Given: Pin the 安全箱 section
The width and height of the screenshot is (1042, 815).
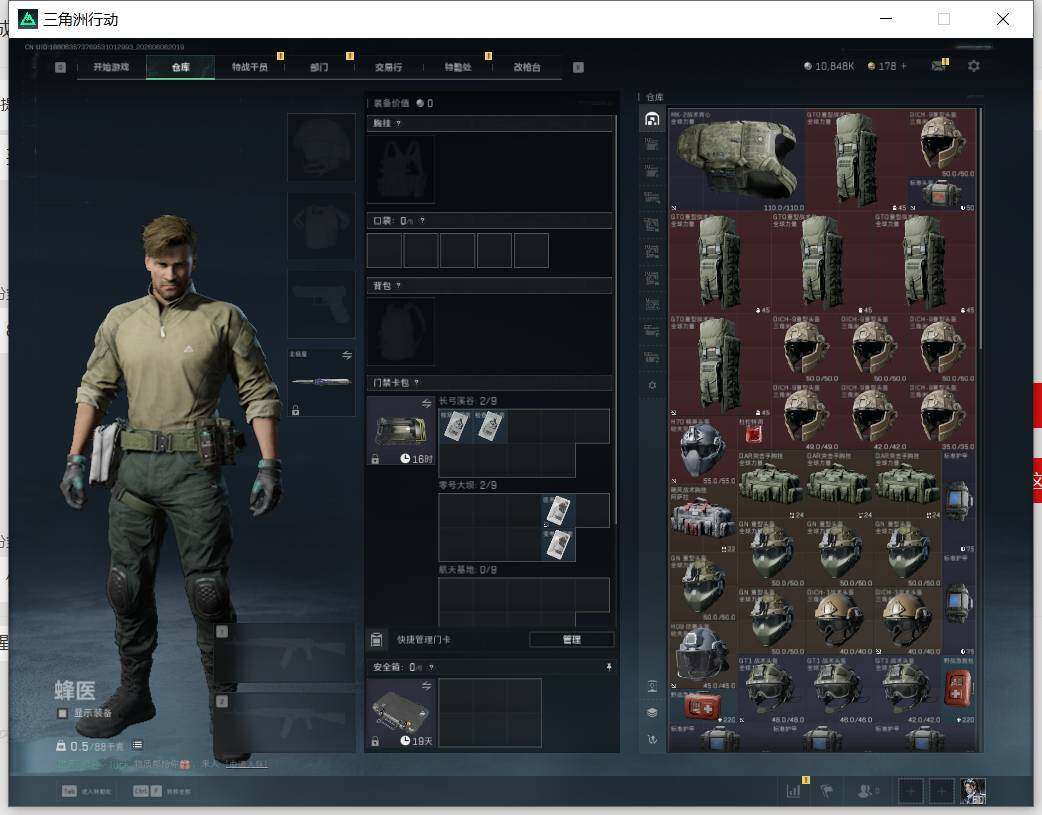Looking at the screenshot, I should click(609, 667).
